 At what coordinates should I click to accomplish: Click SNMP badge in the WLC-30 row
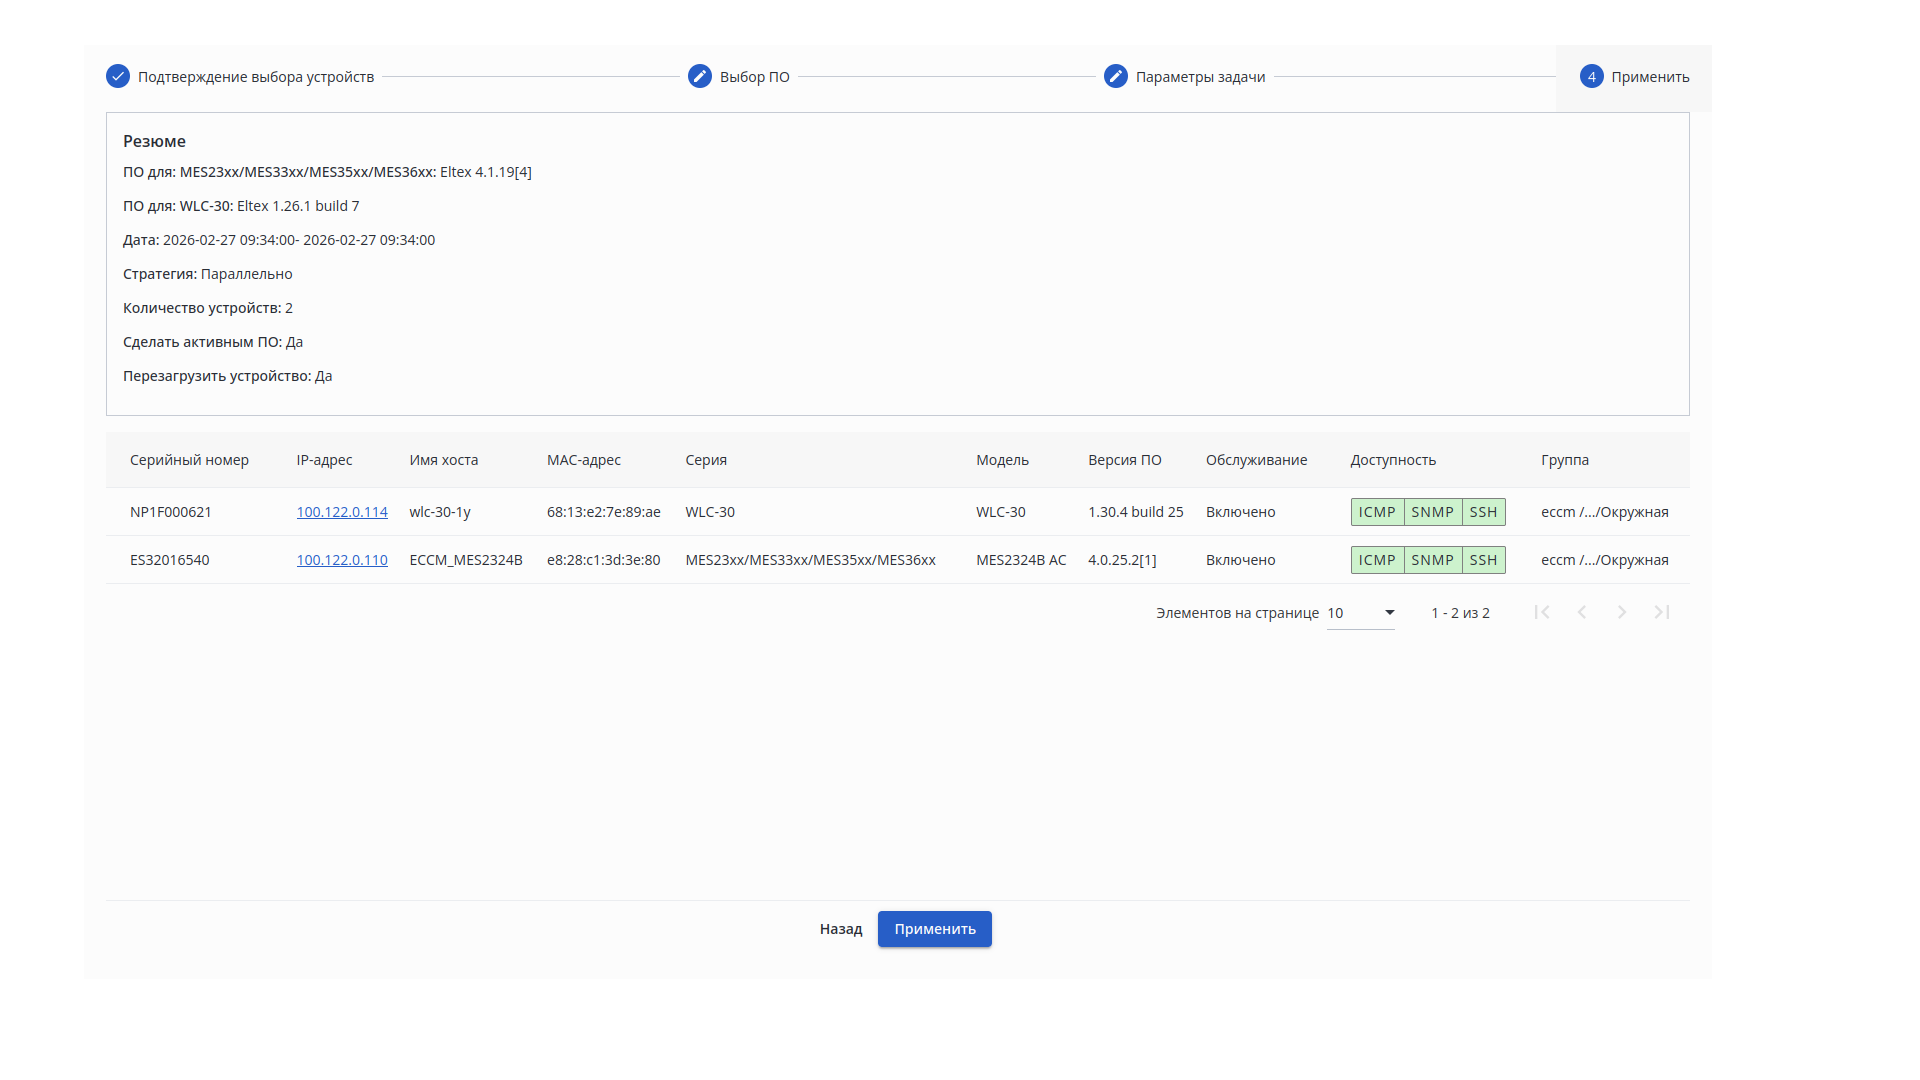[x=1432, y=512]
